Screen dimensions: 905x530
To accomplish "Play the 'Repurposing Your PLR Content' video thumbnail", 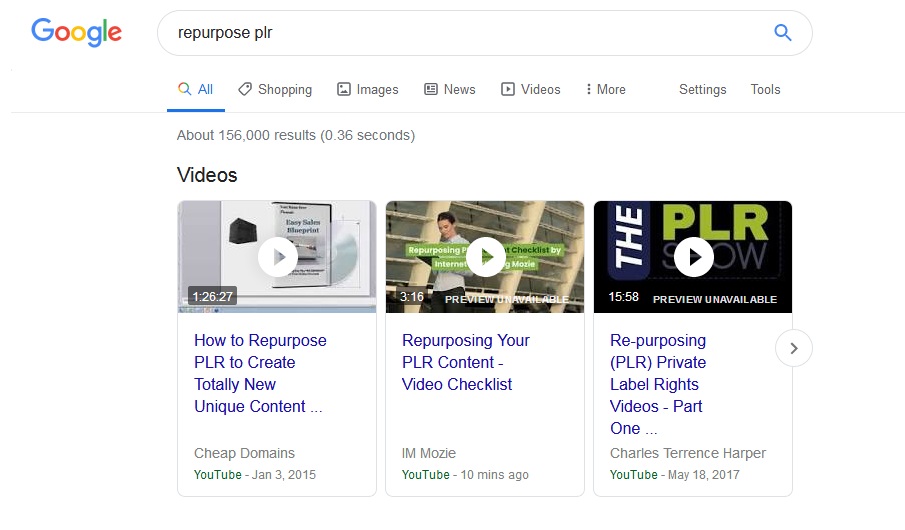I will tap(485, 257).
